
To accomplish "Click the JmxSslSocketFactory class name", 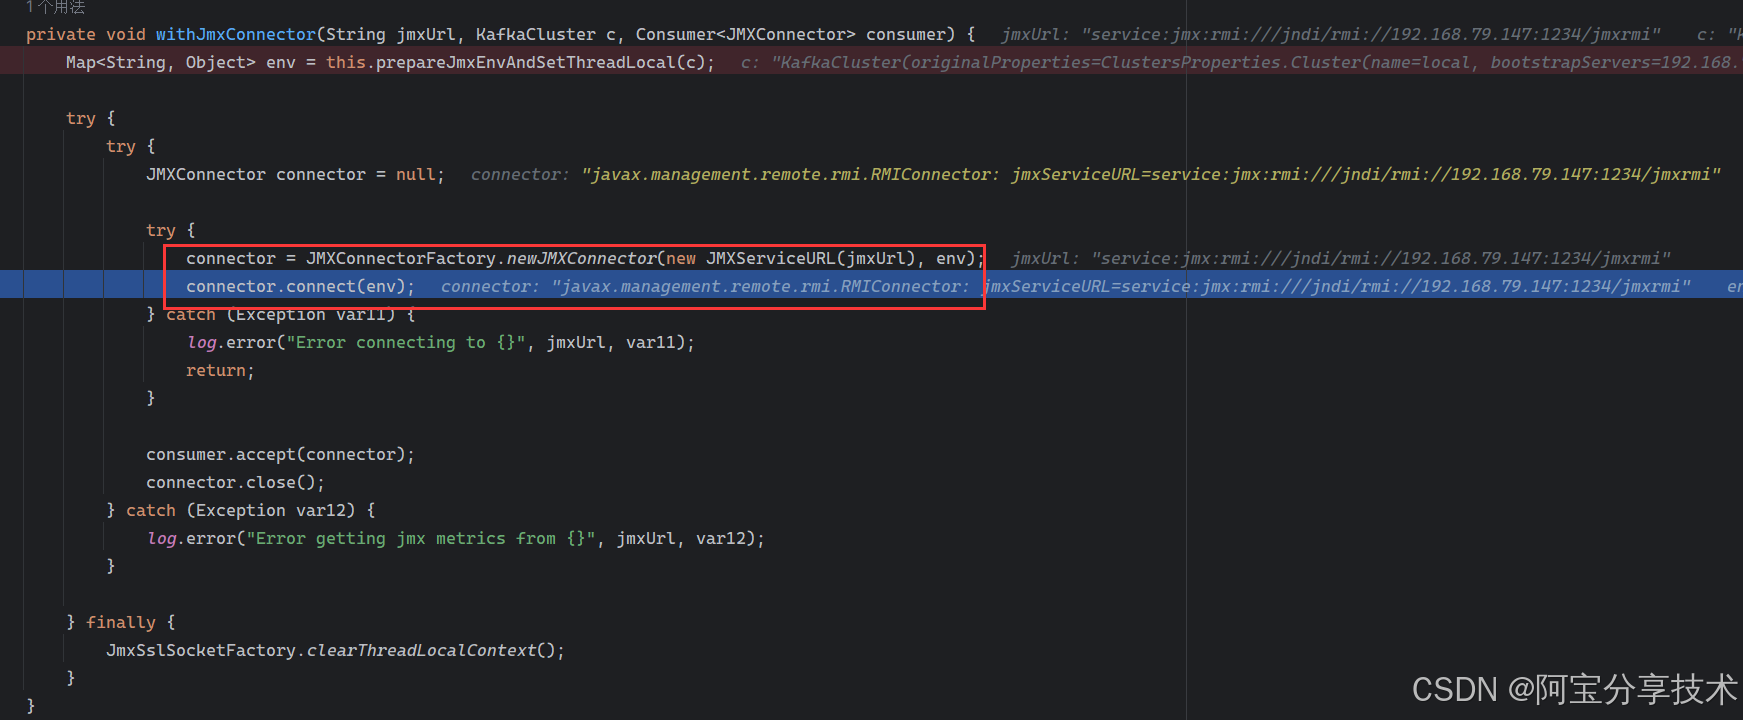I will tap(201, 650).
